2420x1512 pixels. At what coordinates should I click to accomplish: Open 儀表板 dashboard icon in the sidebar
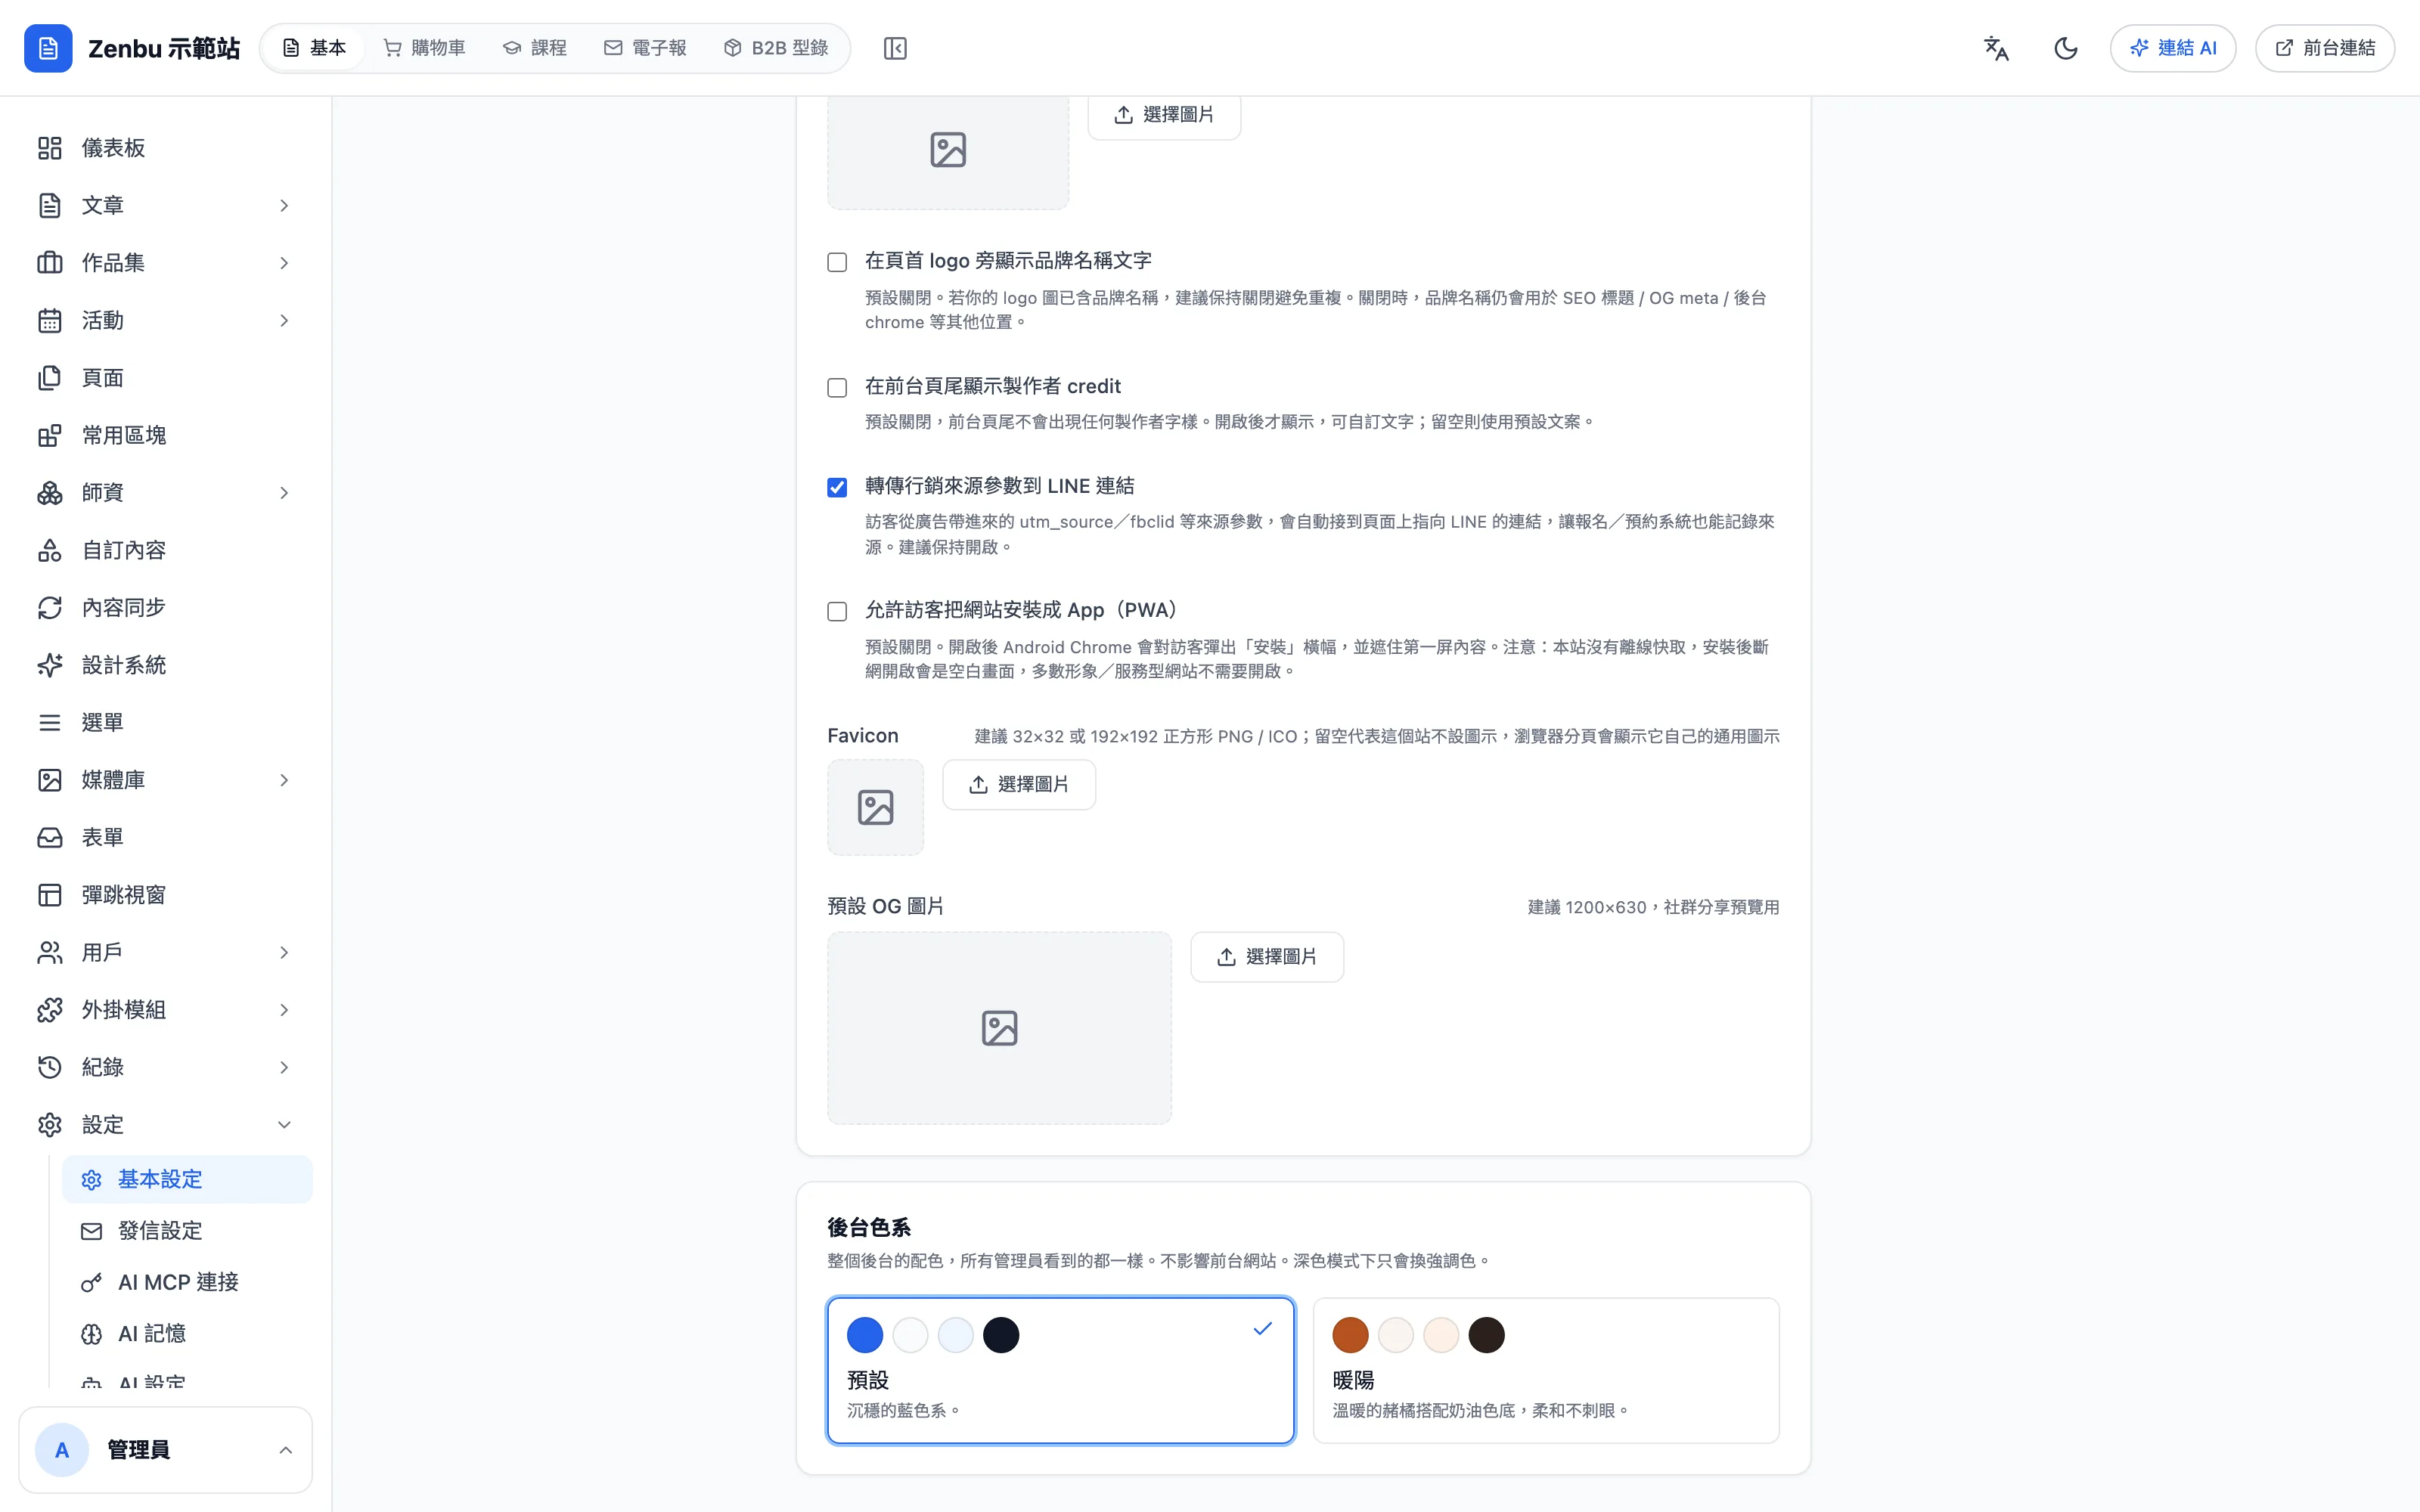pyautogui.click(x=50, y=148)
